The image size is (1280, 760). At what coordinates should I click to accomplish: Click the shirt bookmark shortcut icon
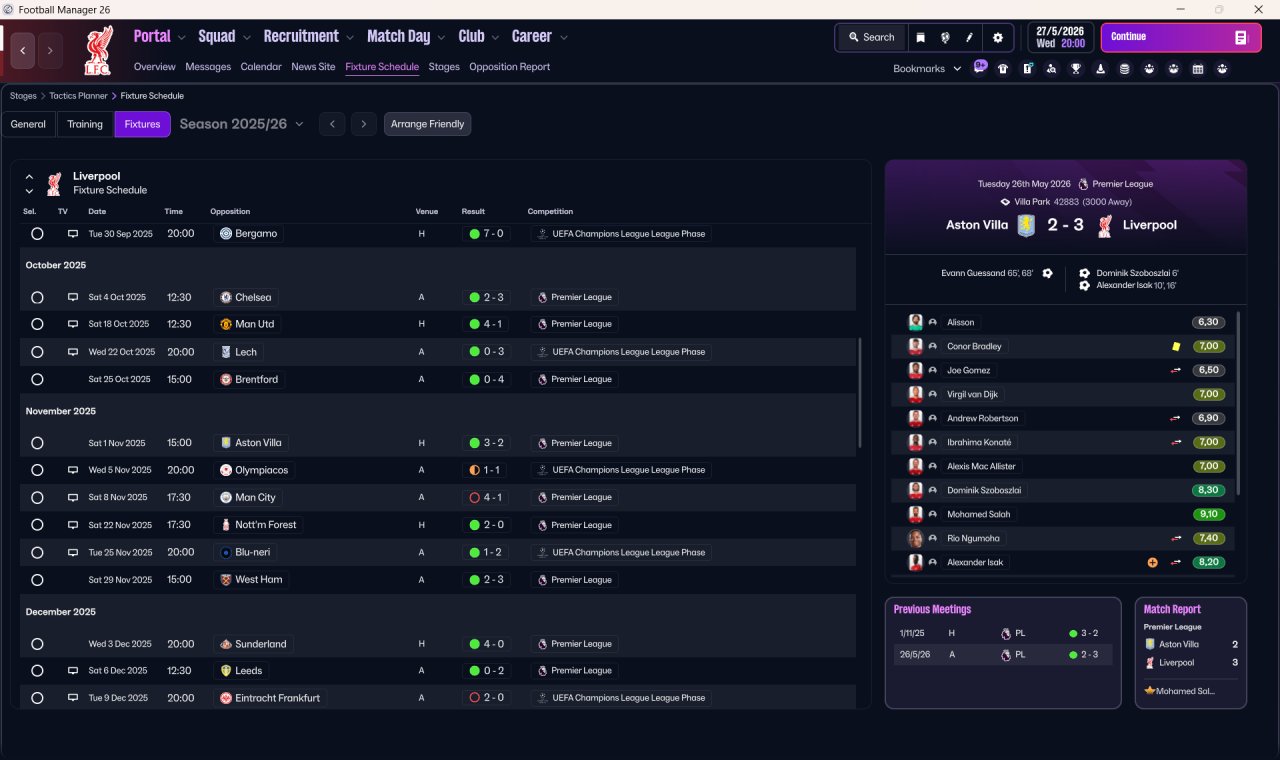point(1003,69)
